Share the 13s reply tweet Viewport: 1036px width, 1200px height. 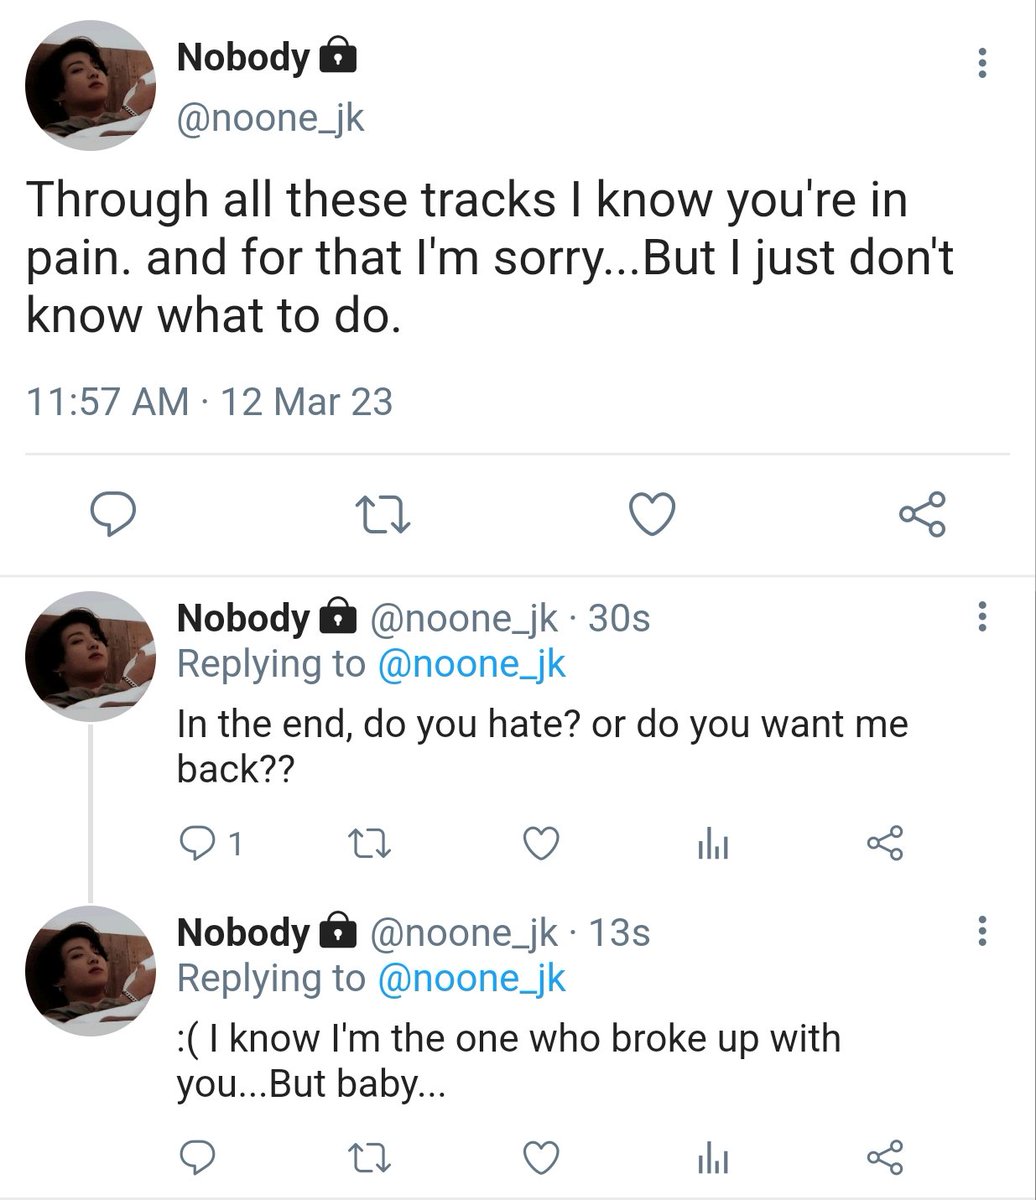pyautogui.click(x=885, y=1157)
